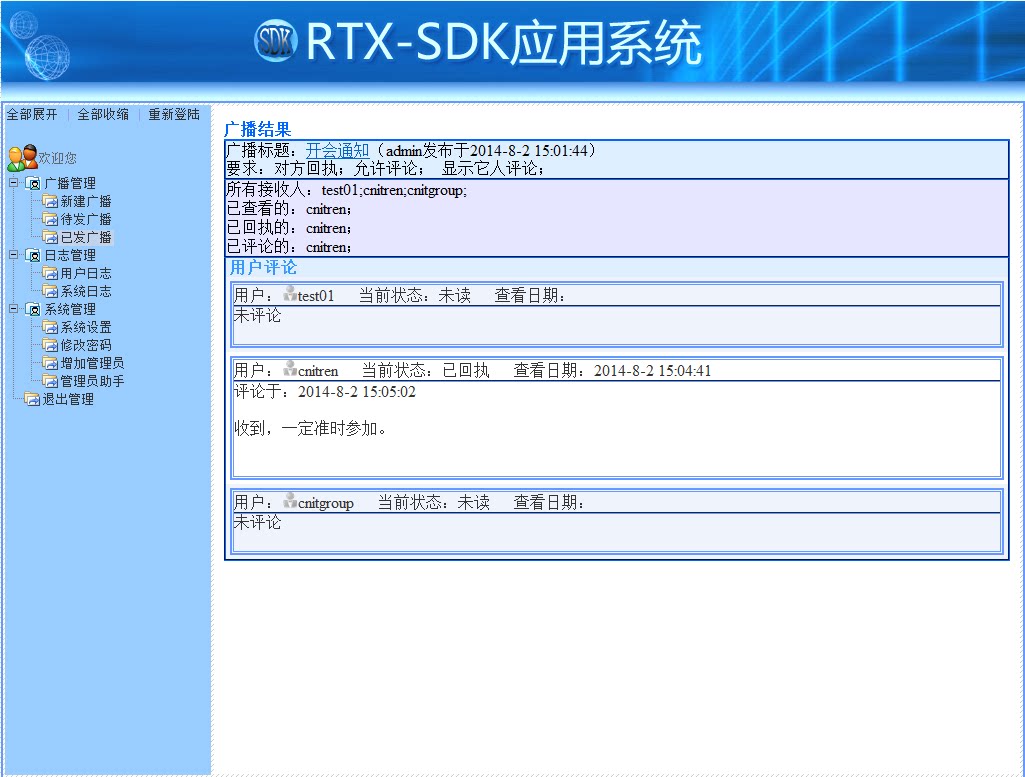Click the 系统设置 folder icon

[x=50, y=327]
